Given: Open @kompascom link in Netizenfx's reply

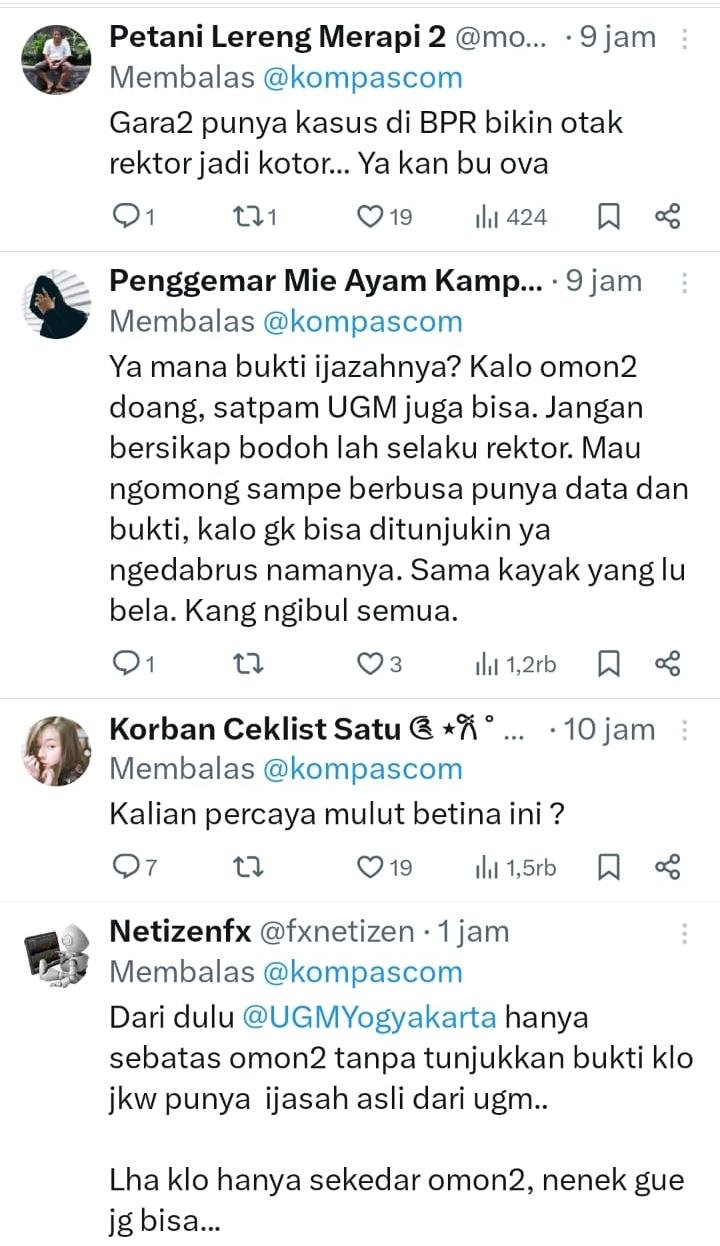Looking at the screenshot, I should (x=362, y=971).
